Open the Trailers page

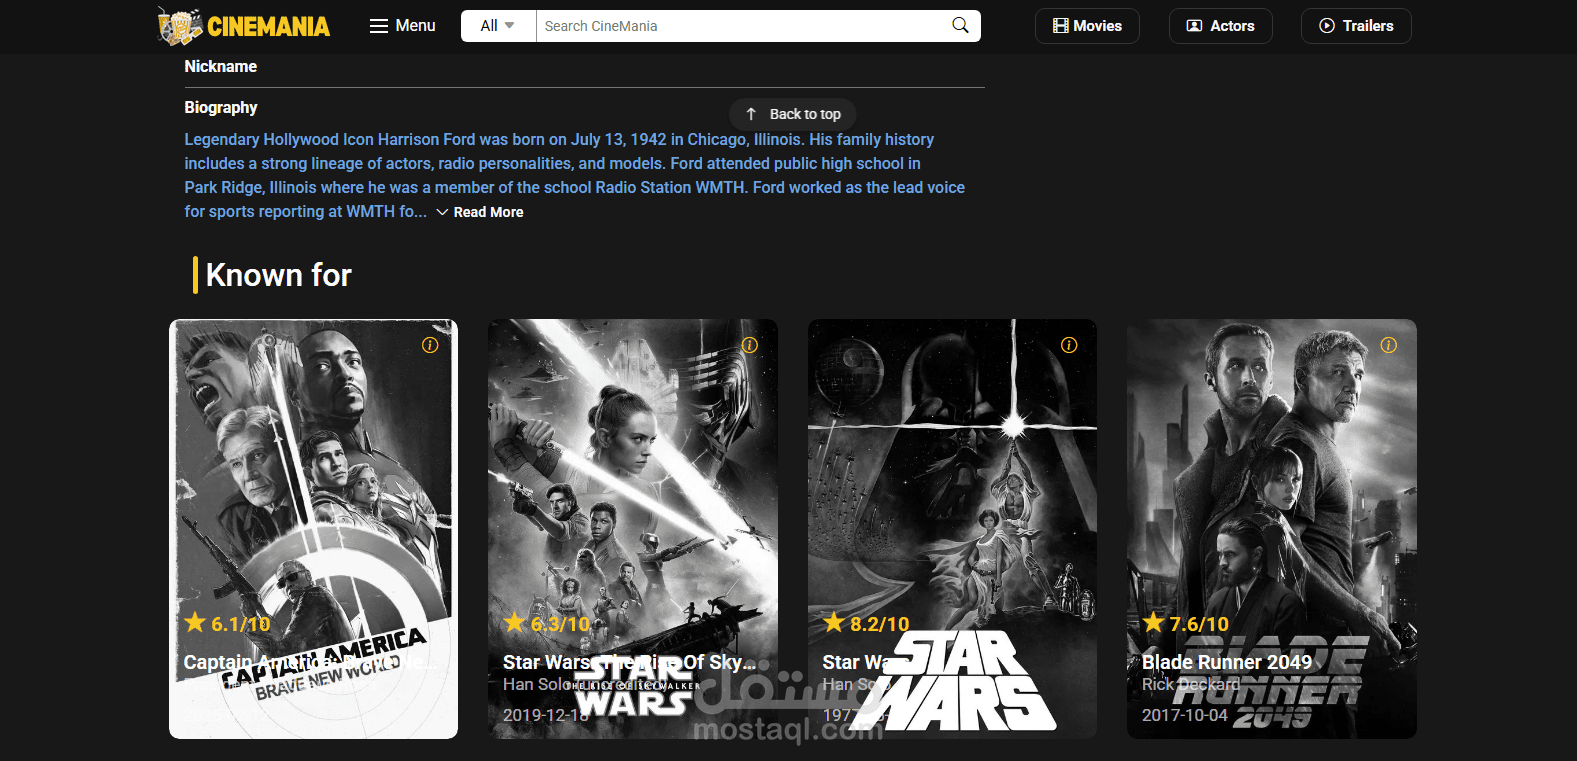click(1356, 26)
